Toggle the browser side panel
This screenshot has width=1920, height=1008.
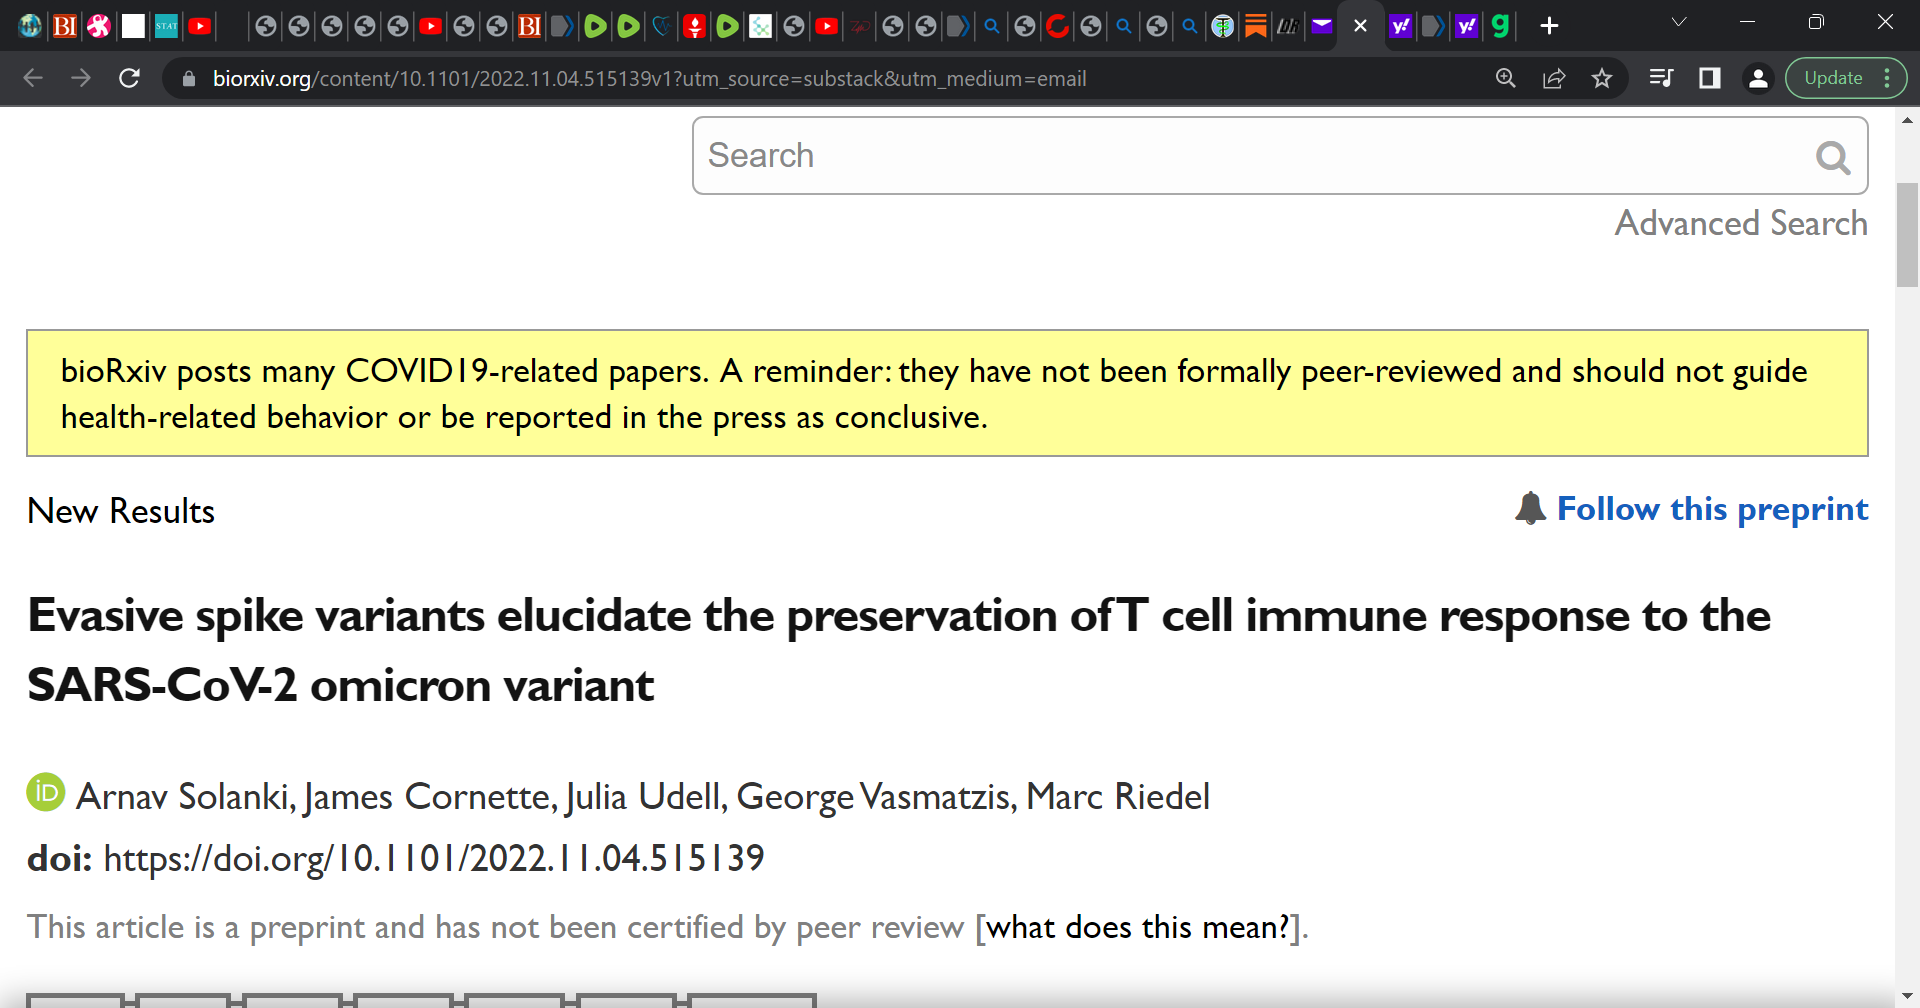pos(1710,78)
